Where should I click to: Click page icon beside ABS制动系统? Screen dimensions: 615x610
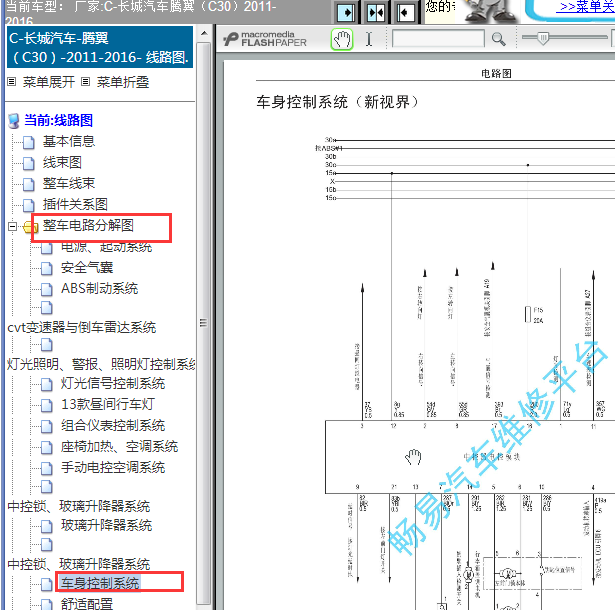click(x=47, y=290)
